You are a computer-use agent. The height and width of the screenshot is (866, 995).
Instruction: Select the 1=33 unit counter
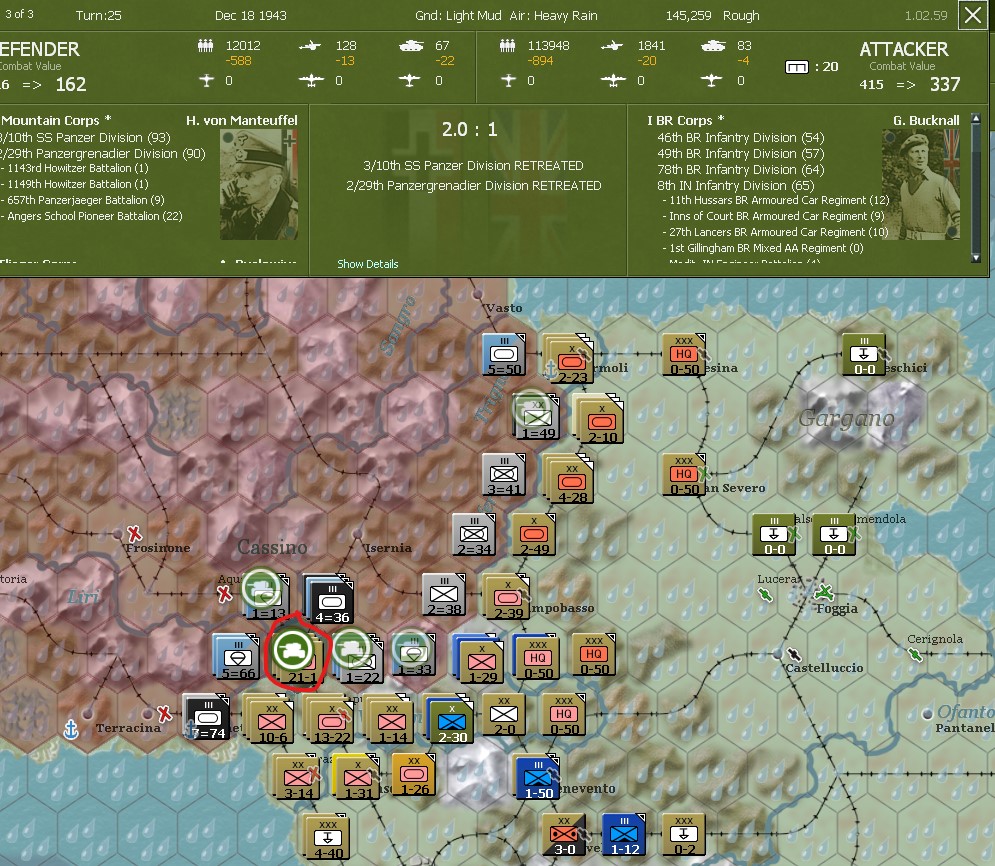tap(414, 655)
